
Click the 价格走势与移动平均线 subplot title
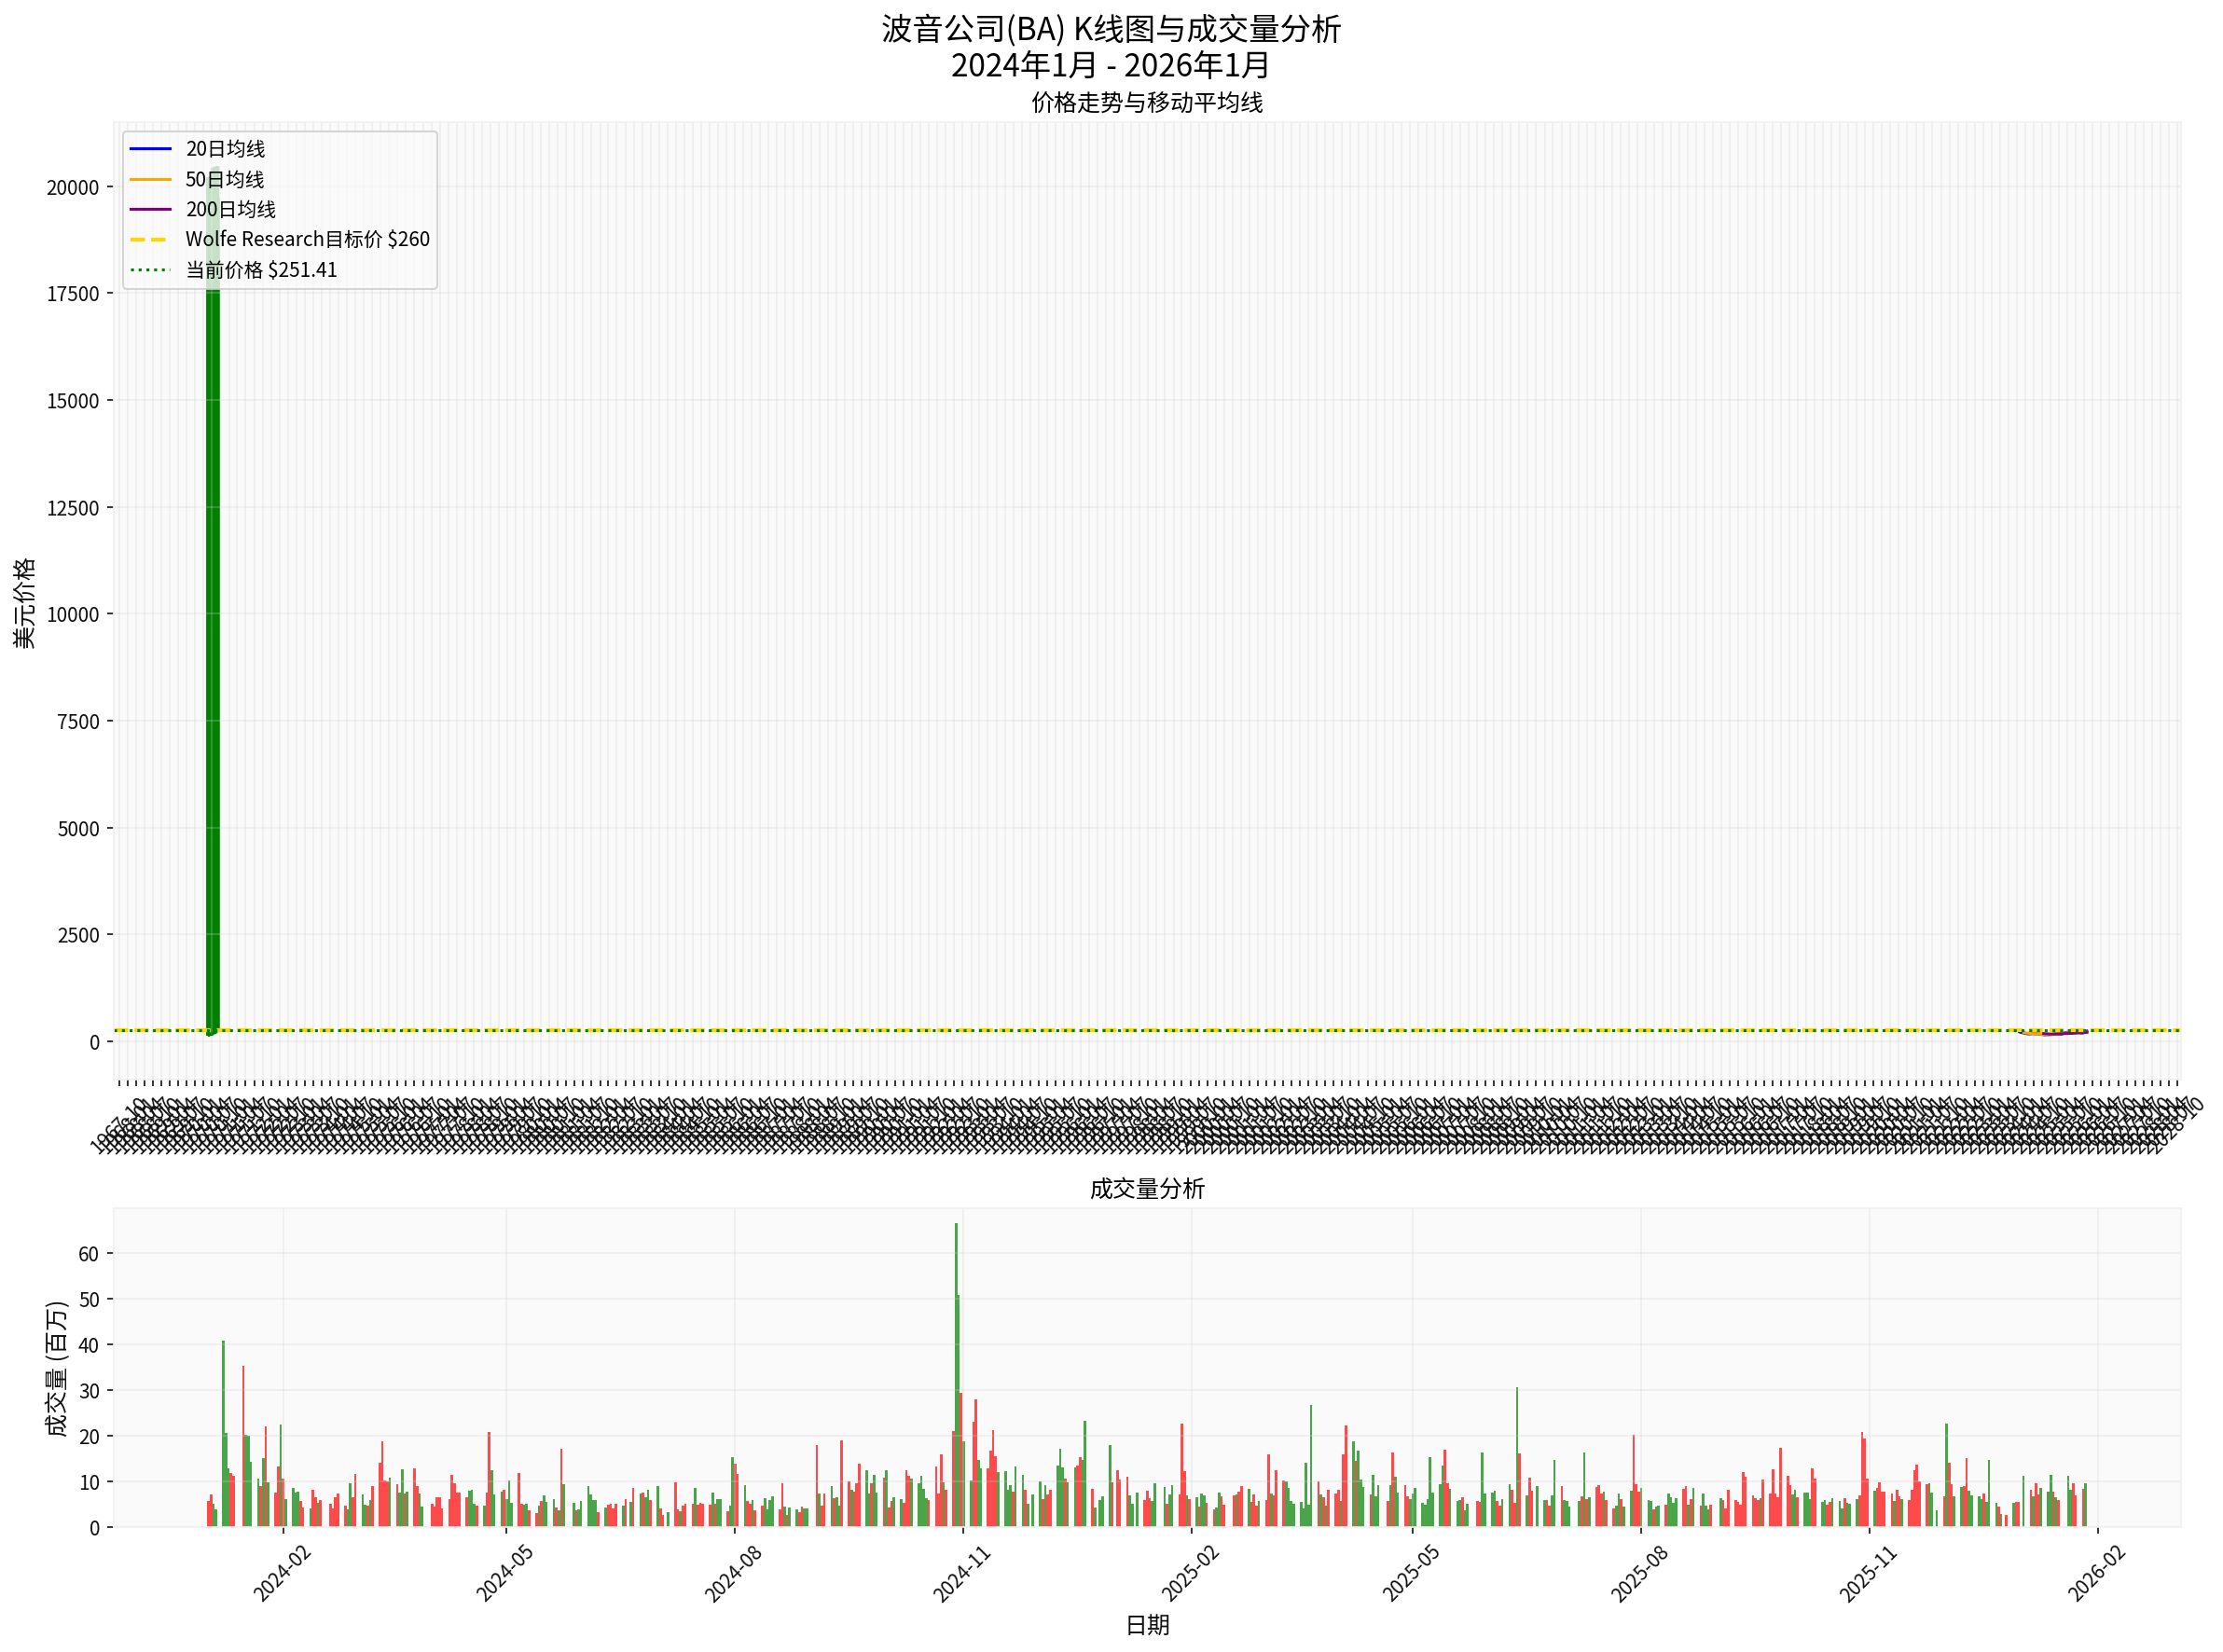coord(1146,102)
